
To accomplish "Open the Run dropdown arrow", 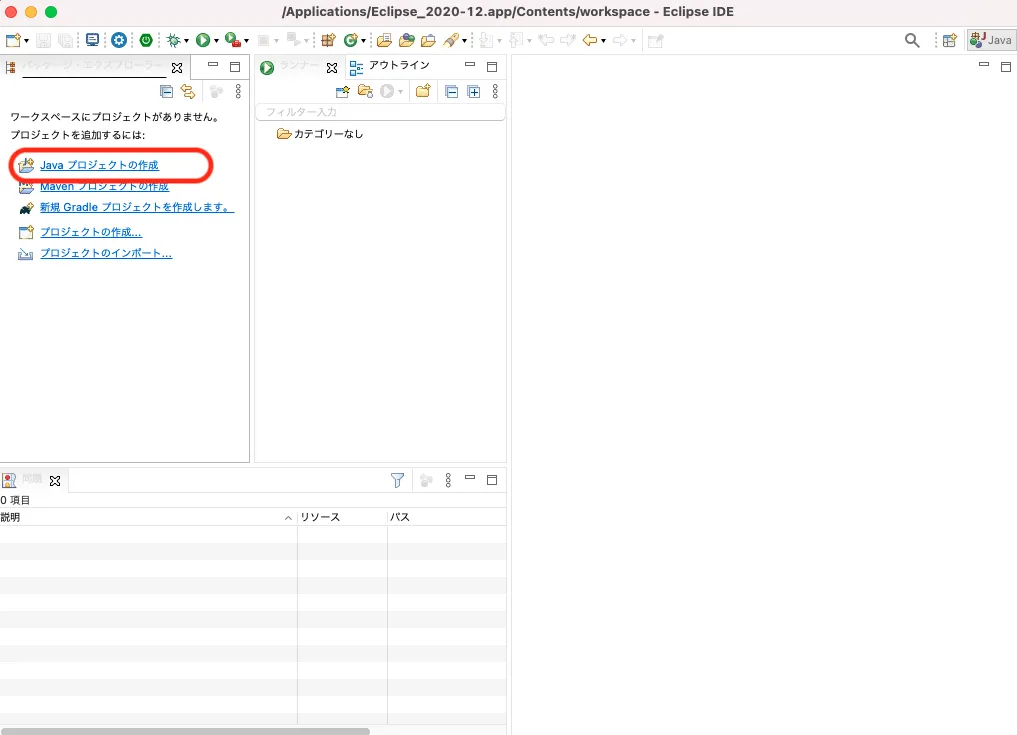I will [217, 41].
